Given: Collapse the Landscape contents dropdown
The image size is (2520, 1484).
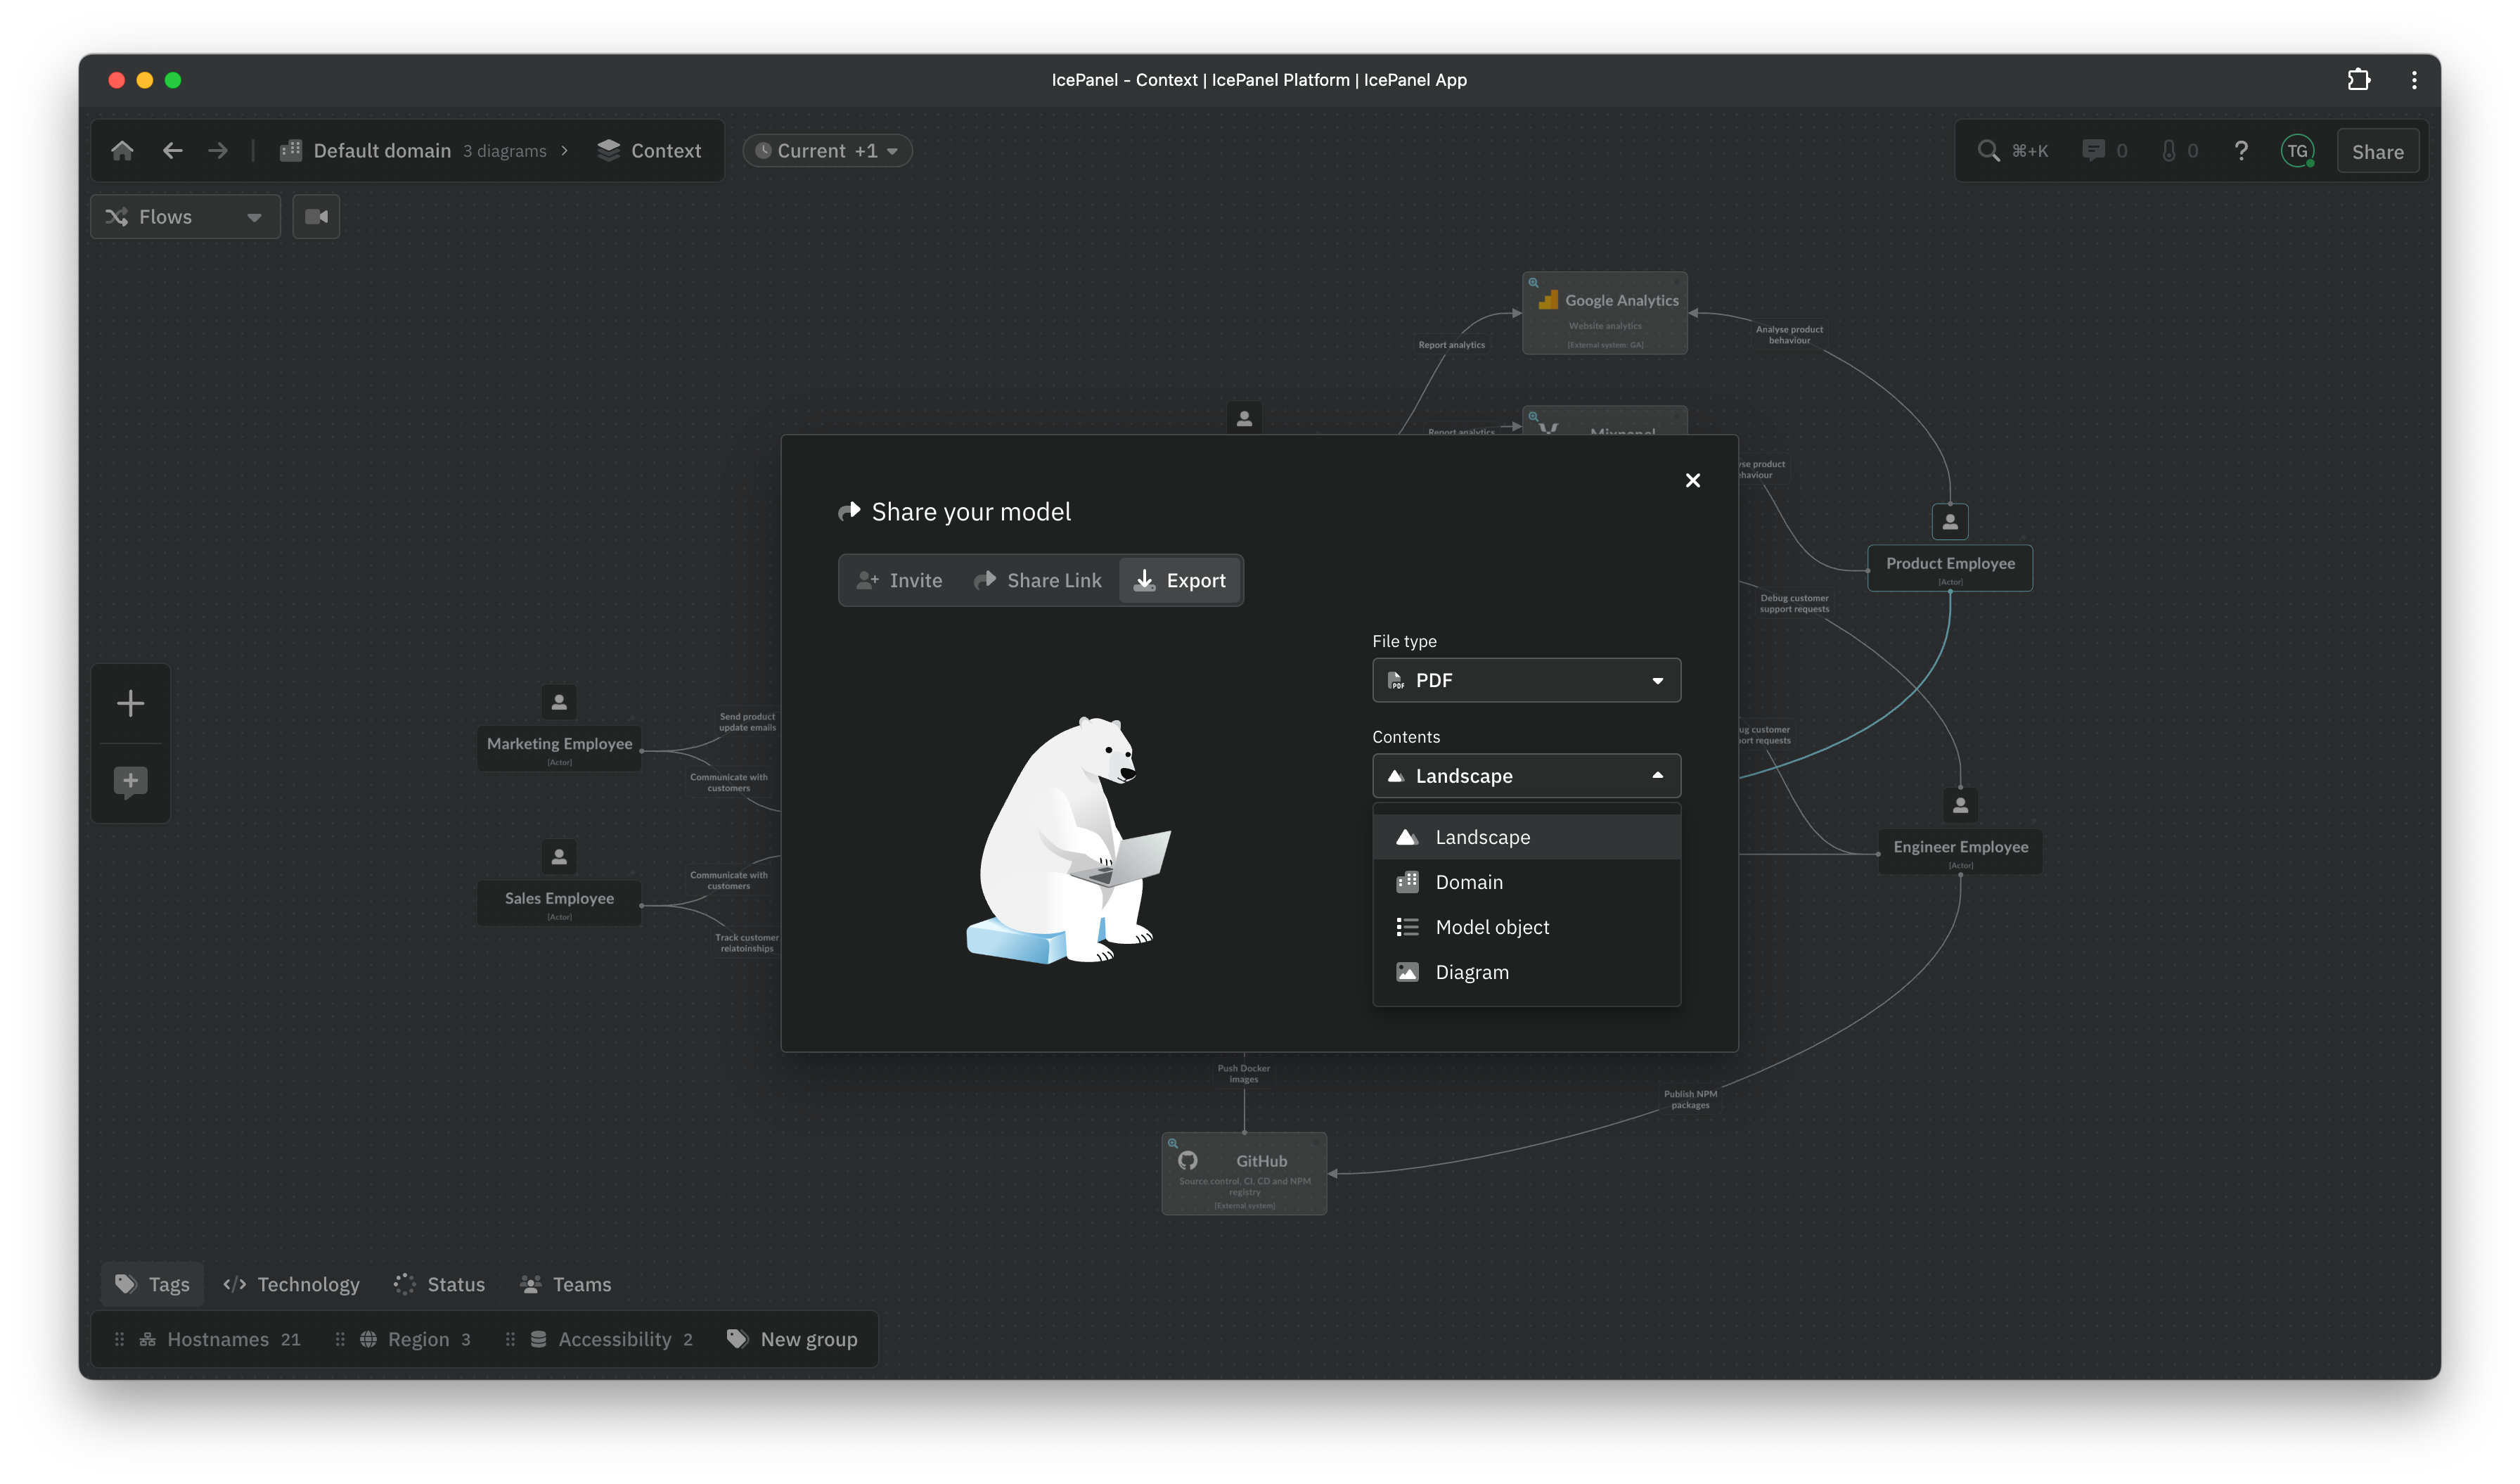Looking at the screenshot, I should click(x=1526, y=776).
